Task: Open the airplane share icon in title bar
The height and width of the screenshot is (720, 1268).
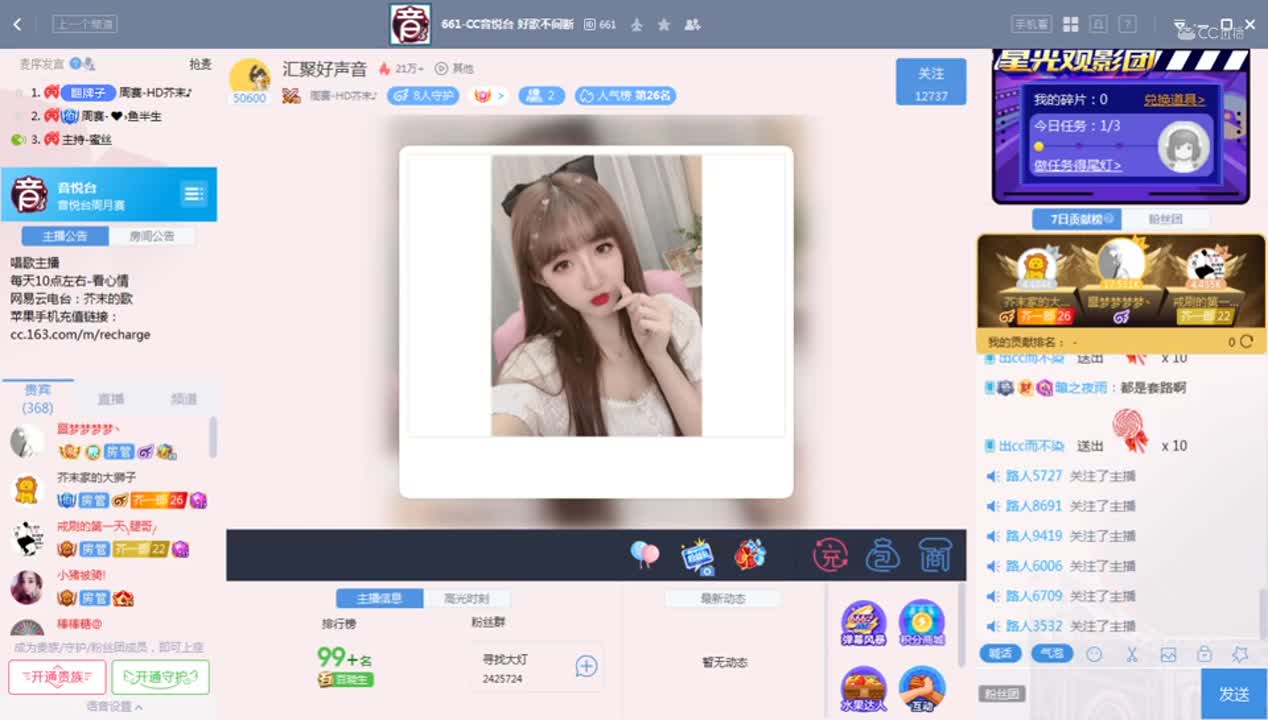Action: point(637,24)
